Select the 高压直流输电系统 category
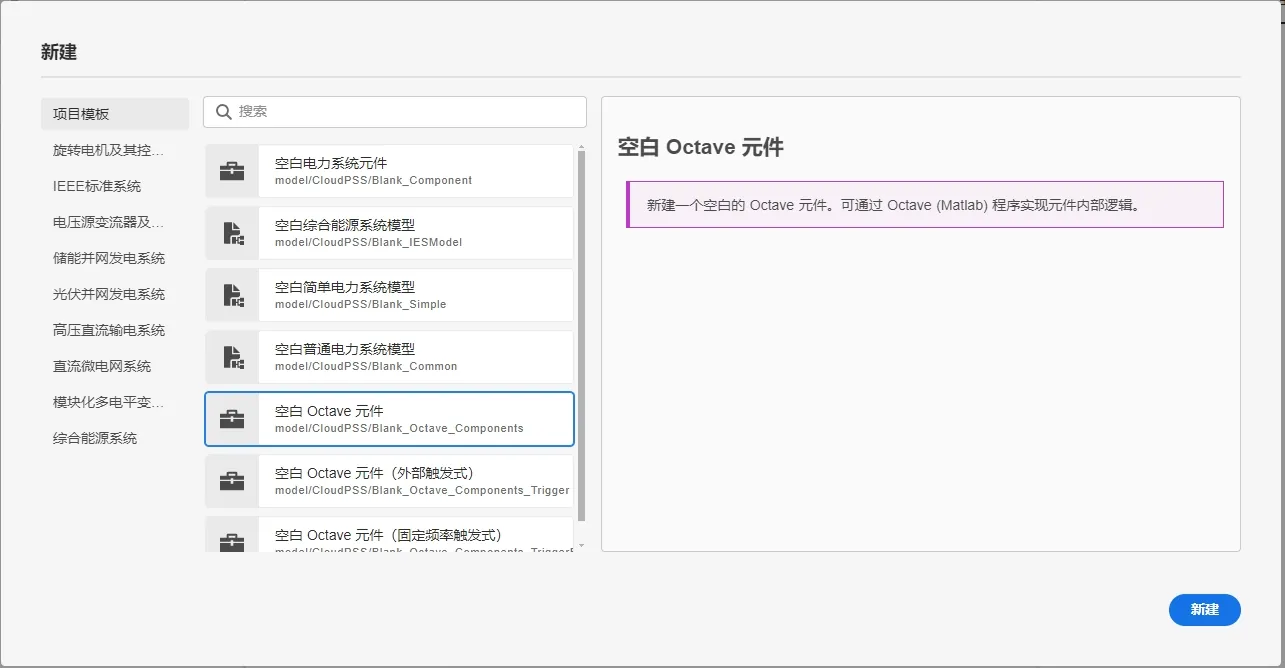 pos(114,329)
